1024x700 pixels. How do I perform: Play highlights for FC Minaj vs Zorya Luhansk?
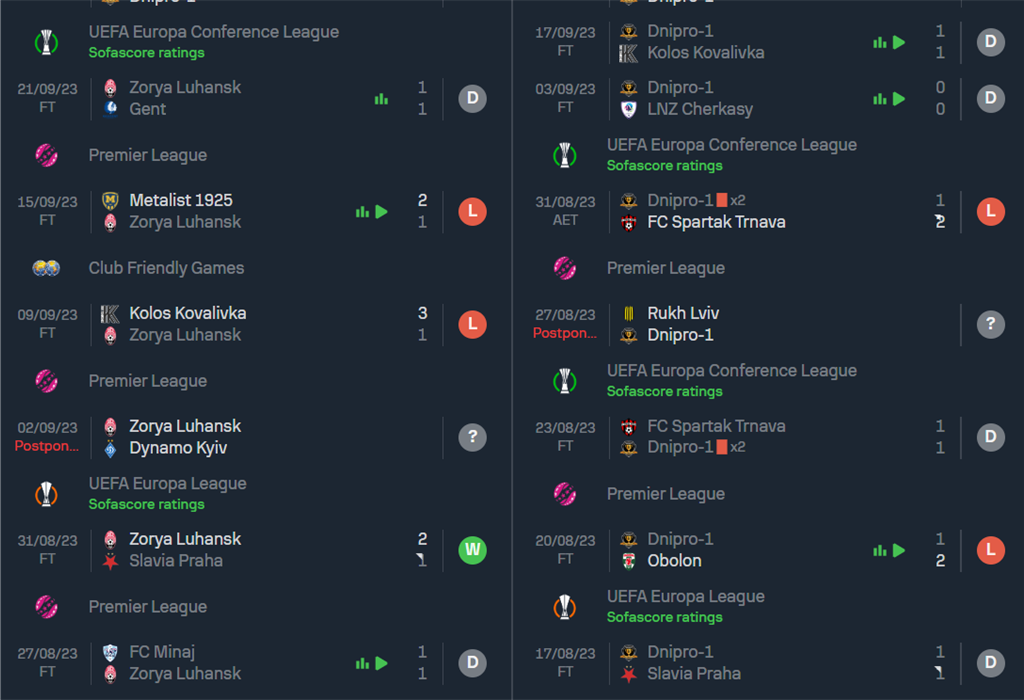coord(382,663)
